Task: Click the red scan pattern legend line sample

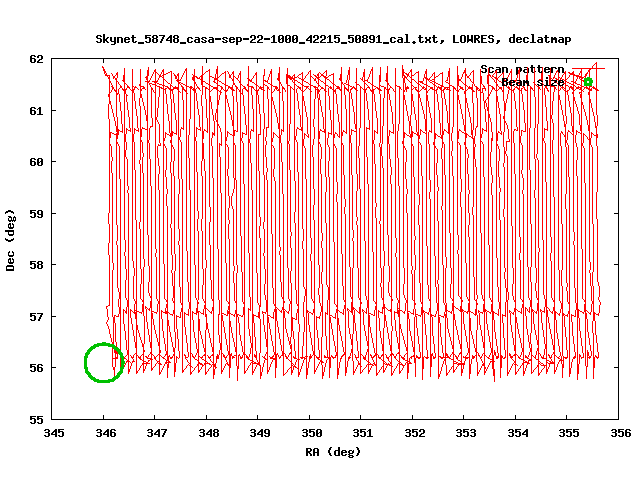Action: (x=588, y=69)
